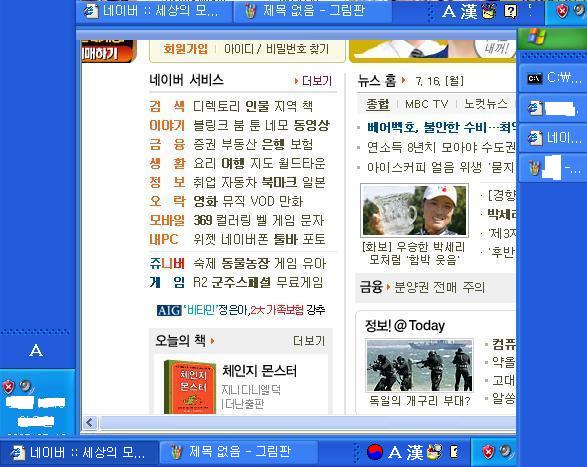
Task: Open the 네이버폰 service link
Action: (244, 239)
